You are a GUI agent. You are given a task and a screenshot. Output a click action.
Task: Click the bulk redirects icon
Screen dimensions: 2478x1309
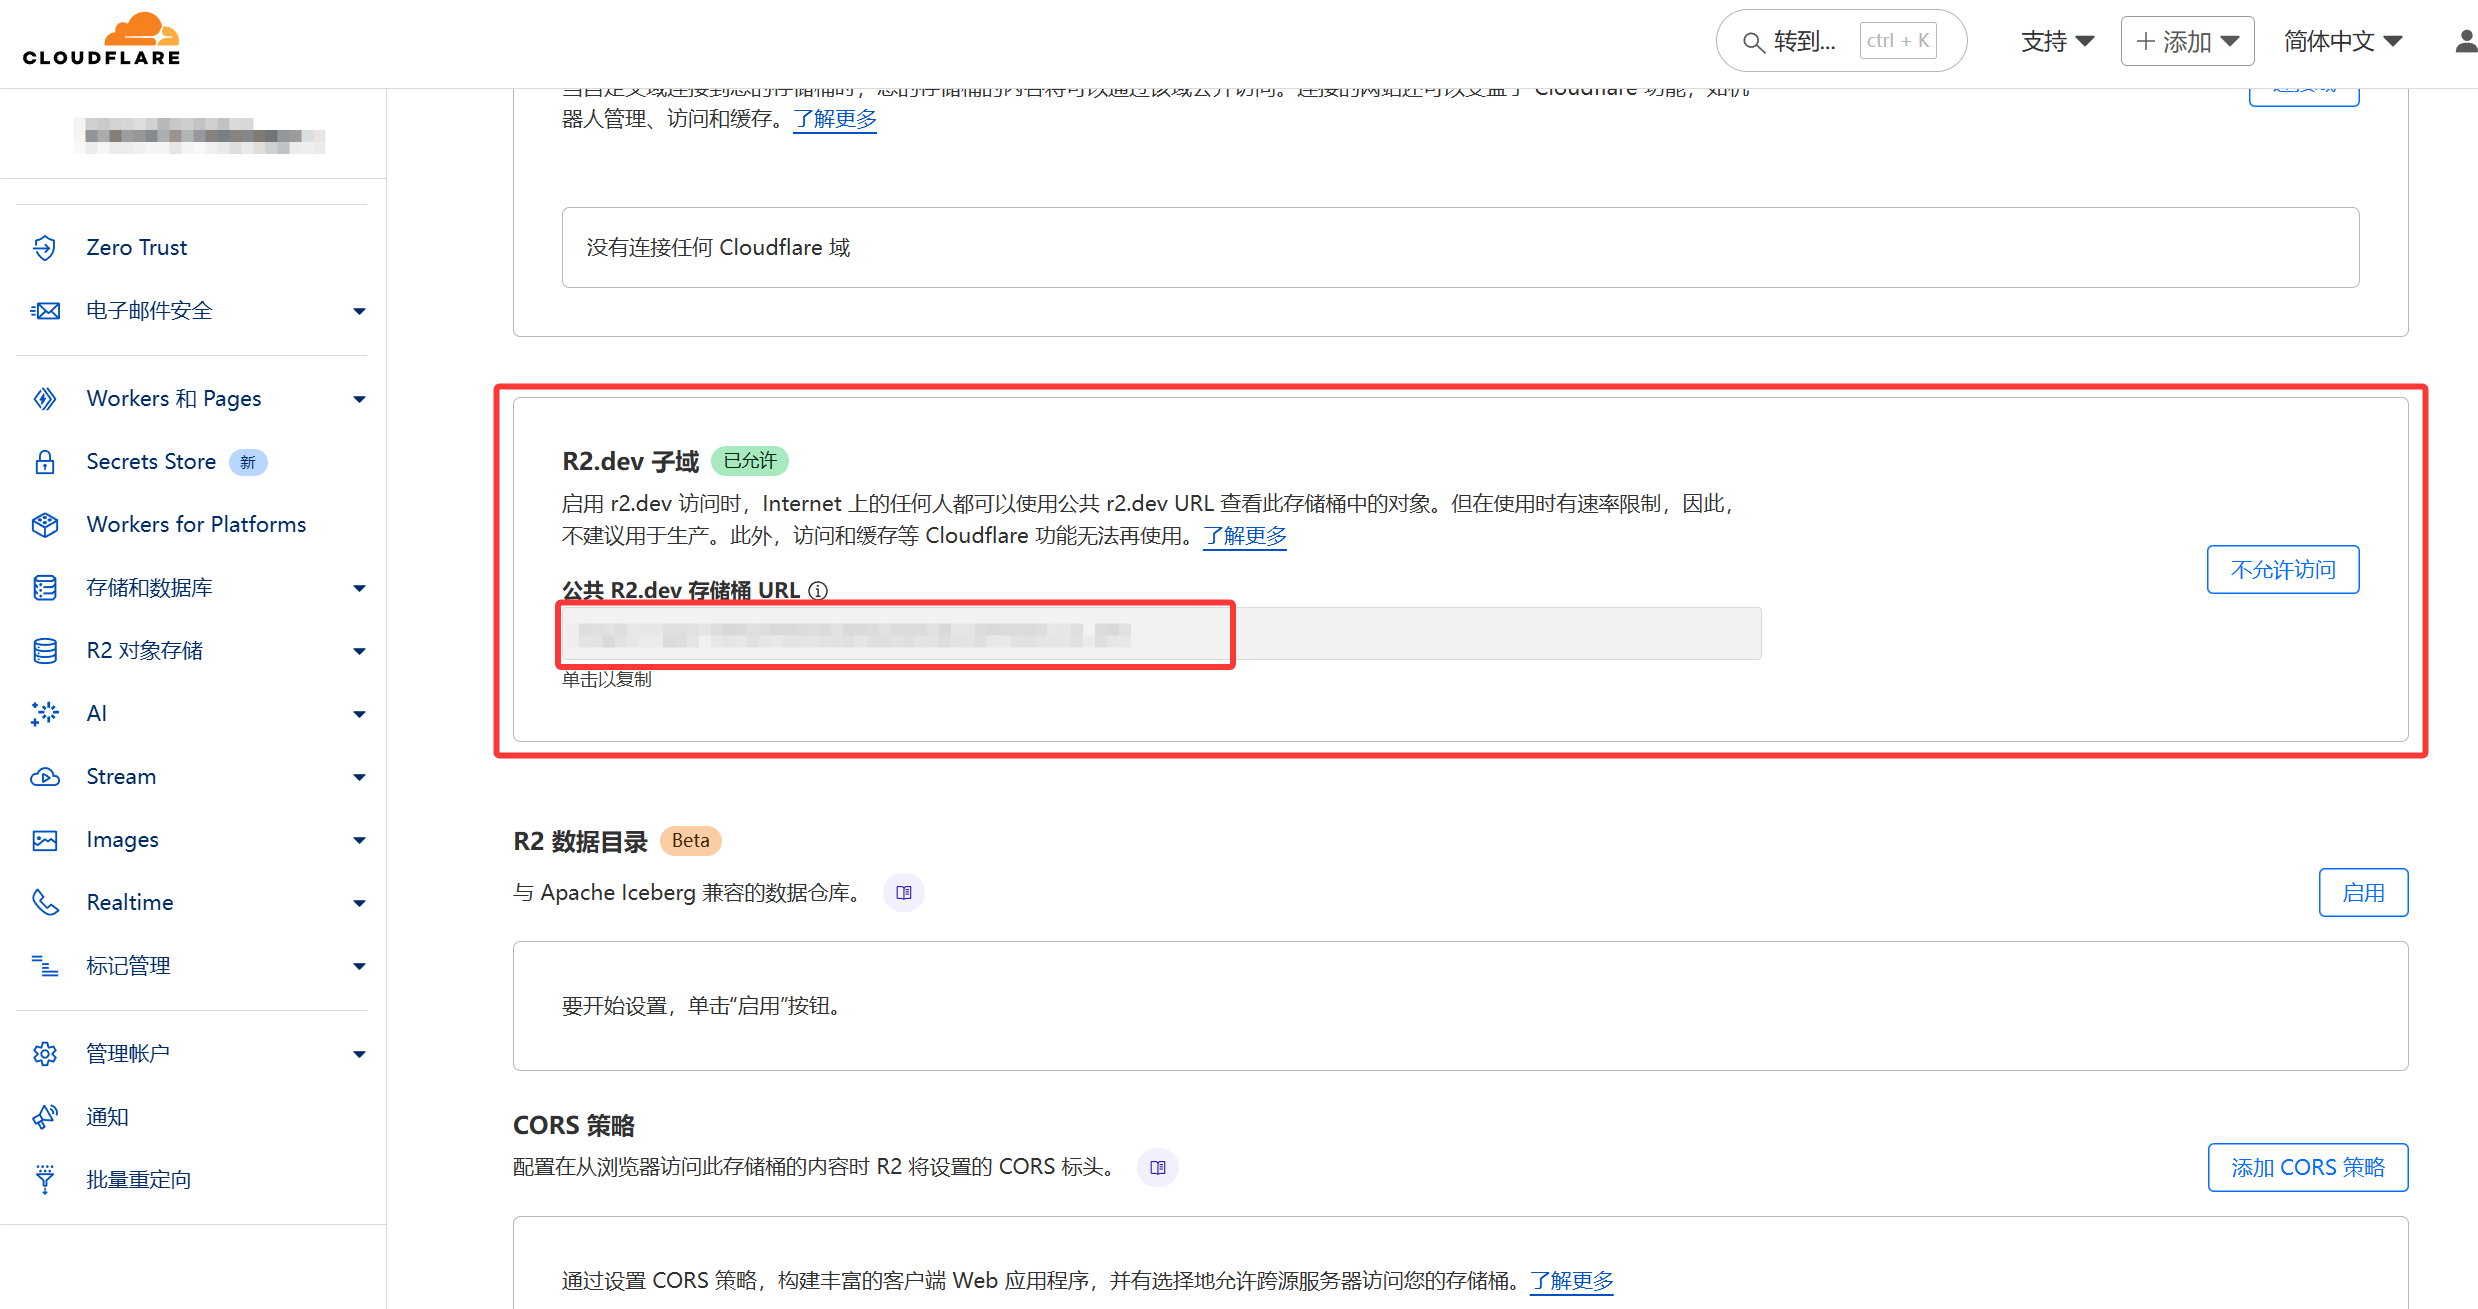click(45, 1179)
